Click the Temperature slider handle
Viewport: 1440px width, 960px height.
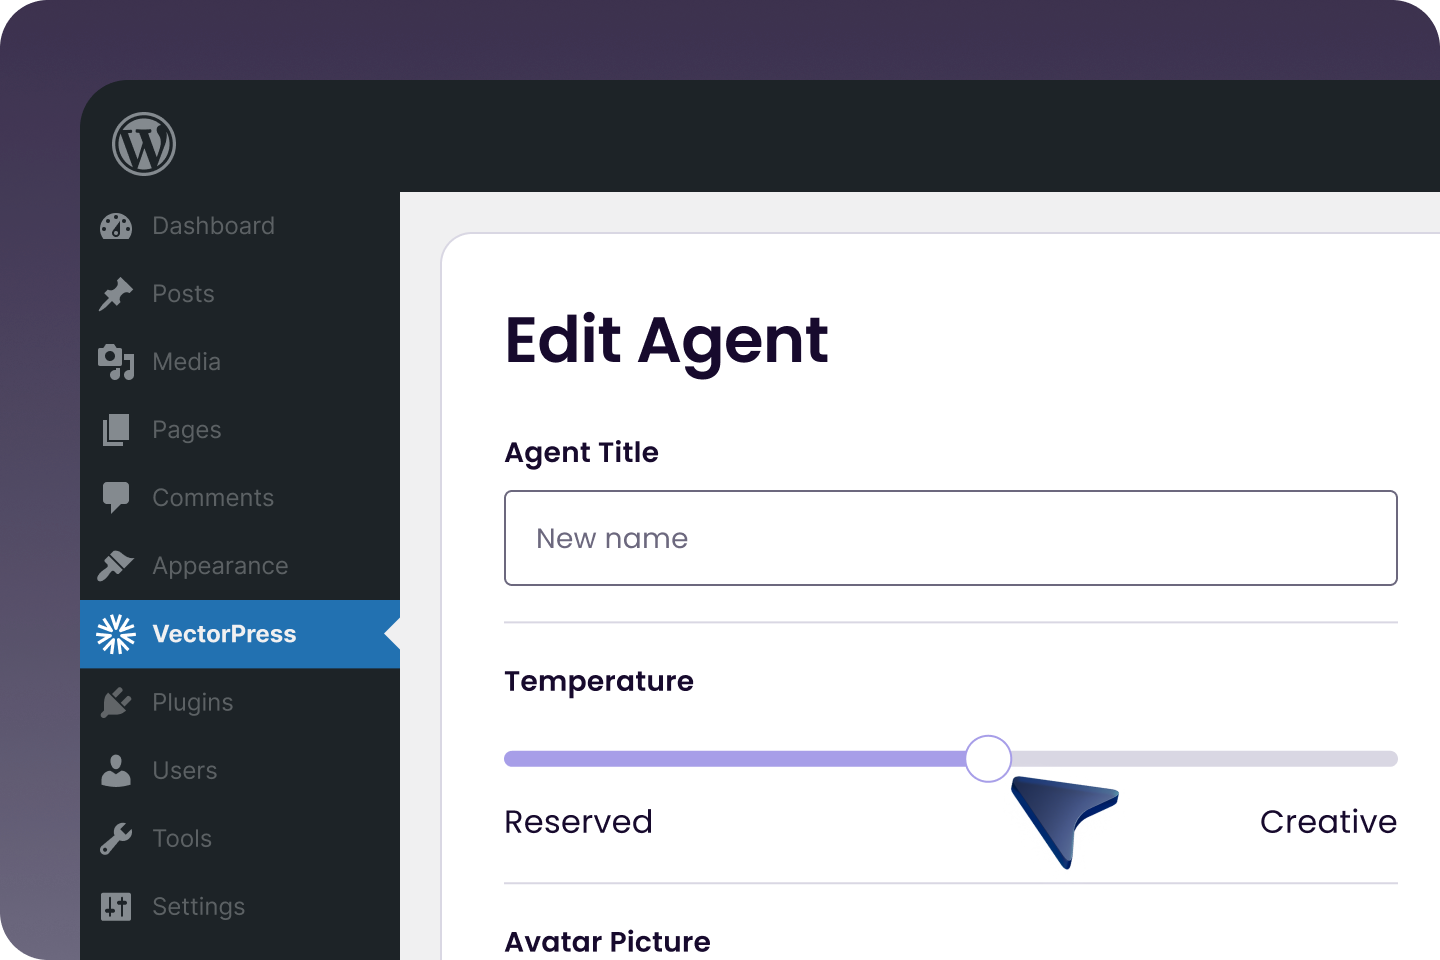988,759
